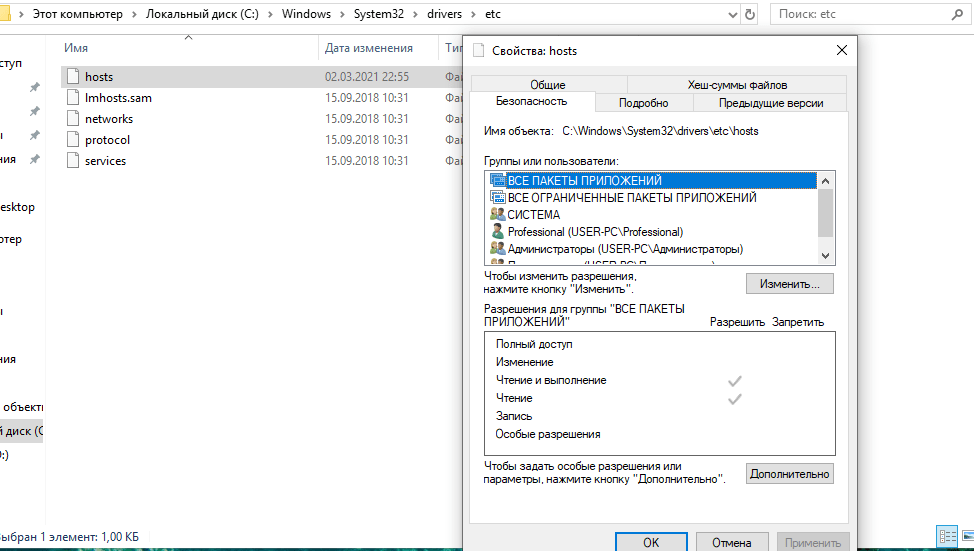974x551 pixels.
Task: Click users list scrollbar up arrow
Action: coord(825,181)
